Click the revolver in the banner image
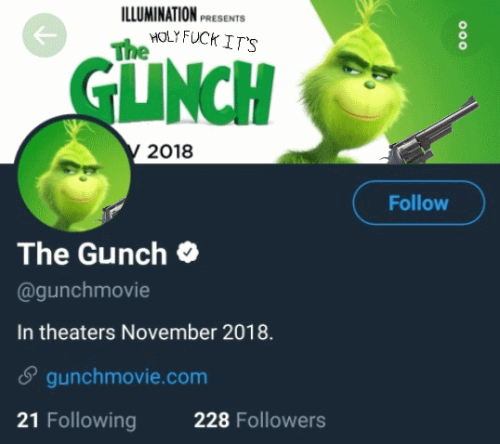 coord(433,131)
